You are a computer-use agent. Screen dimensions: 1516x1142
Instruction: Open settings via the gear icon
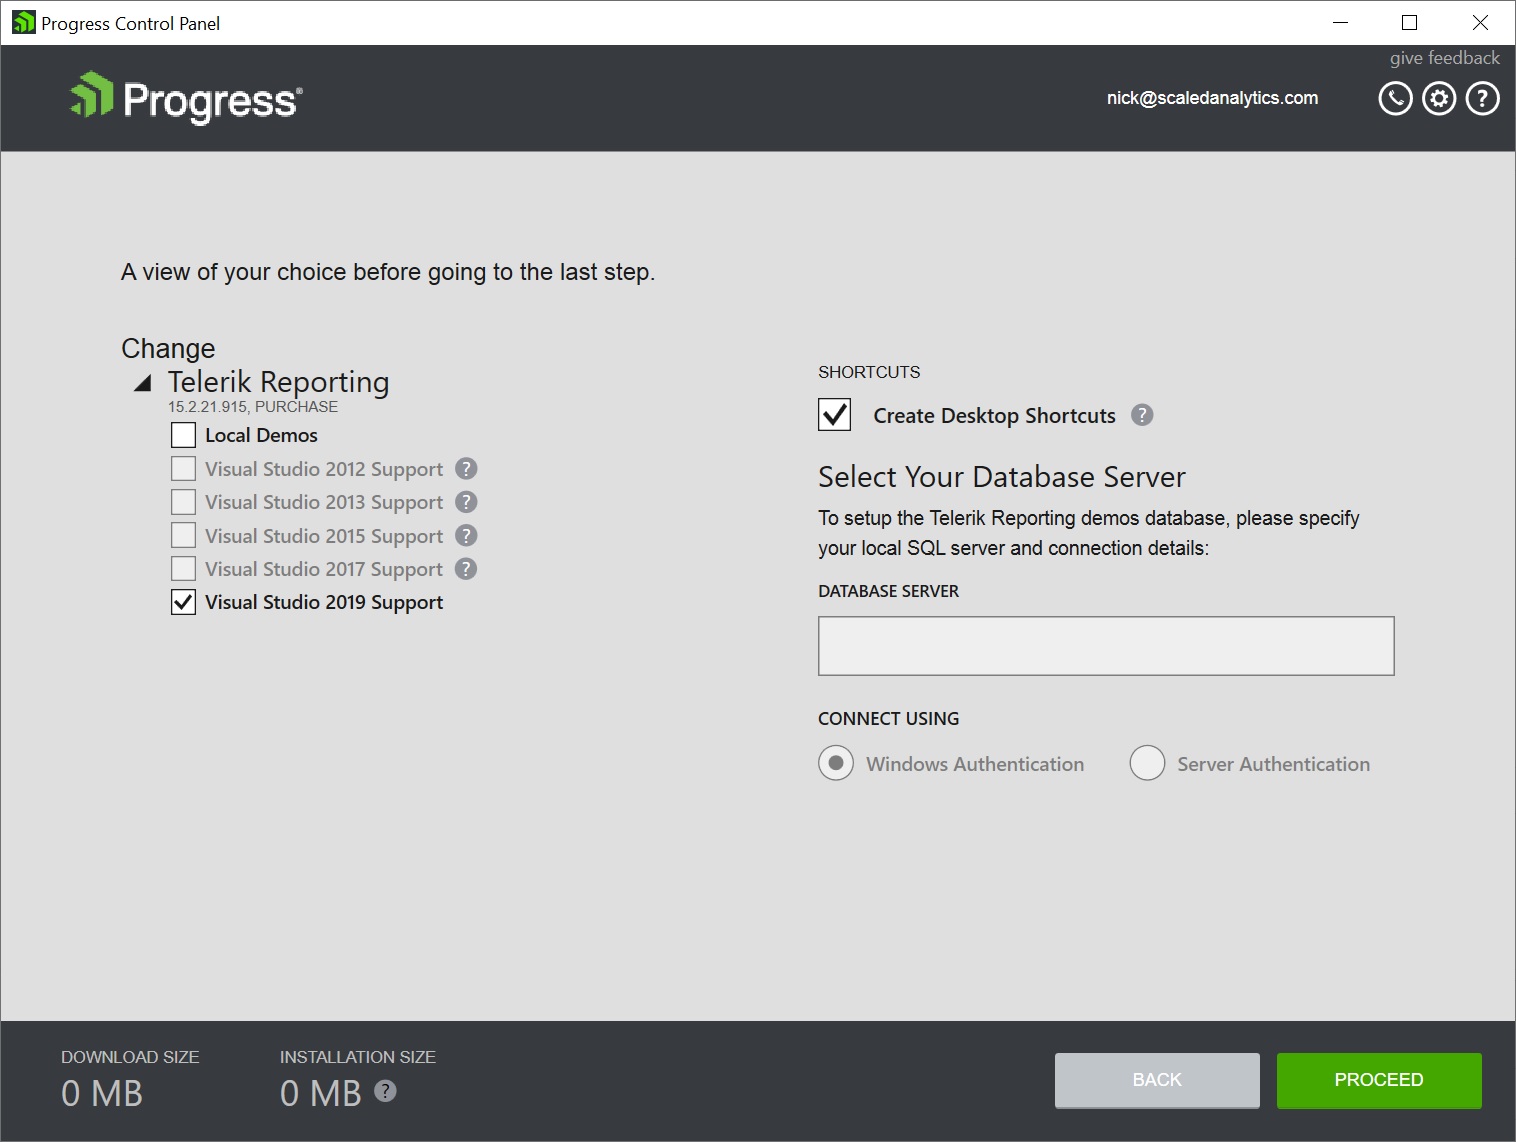[1439, 98]
